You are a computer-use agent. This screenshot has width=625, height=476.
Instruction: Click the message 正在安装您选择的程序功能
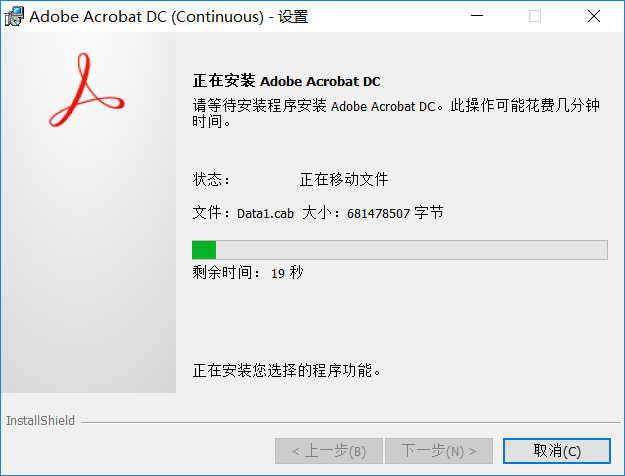[287, 370]
